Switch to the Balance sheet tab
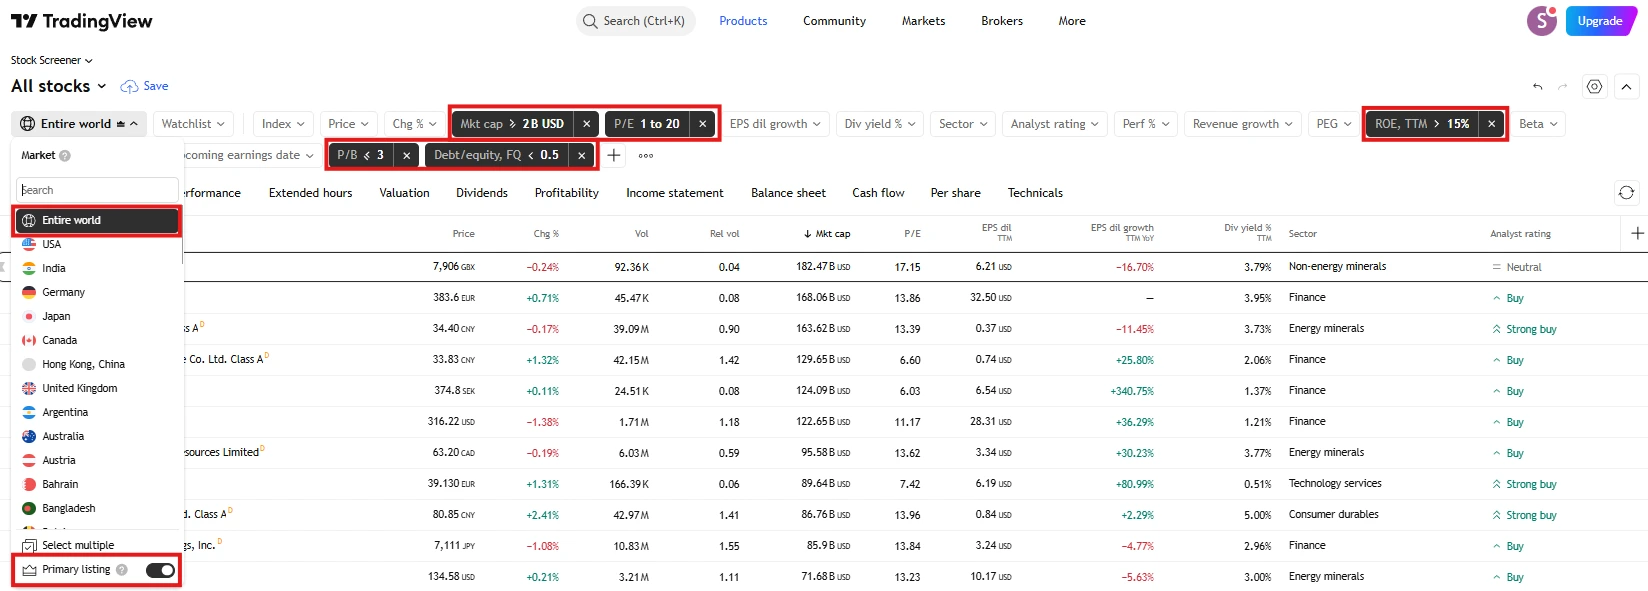Viewport: 1648px width, 591px height. tap(788, 193)
